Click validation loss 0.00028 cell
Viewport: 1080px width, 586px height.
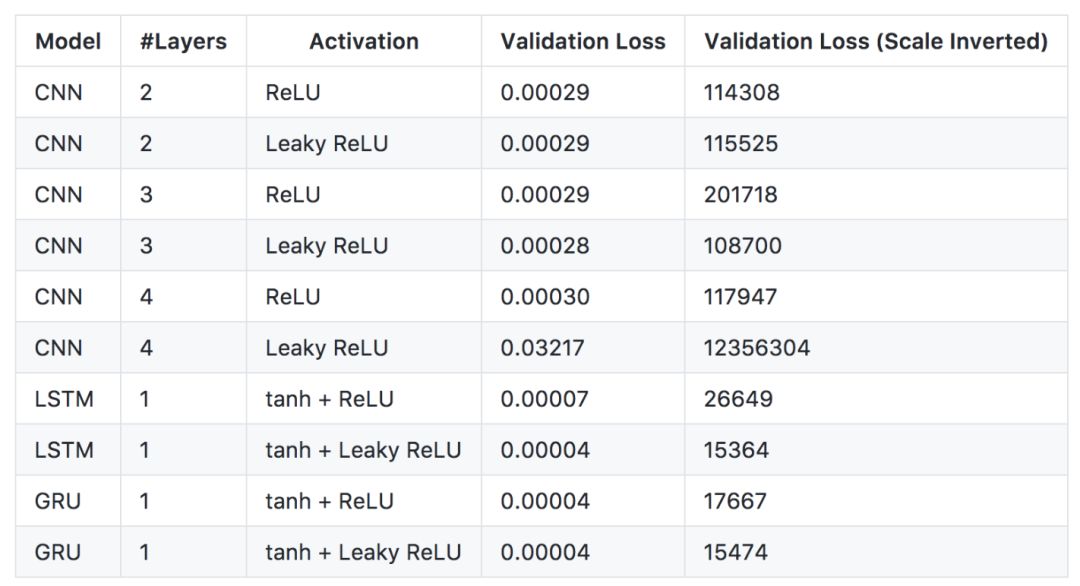pyautogui.click(x=545, y=246)
